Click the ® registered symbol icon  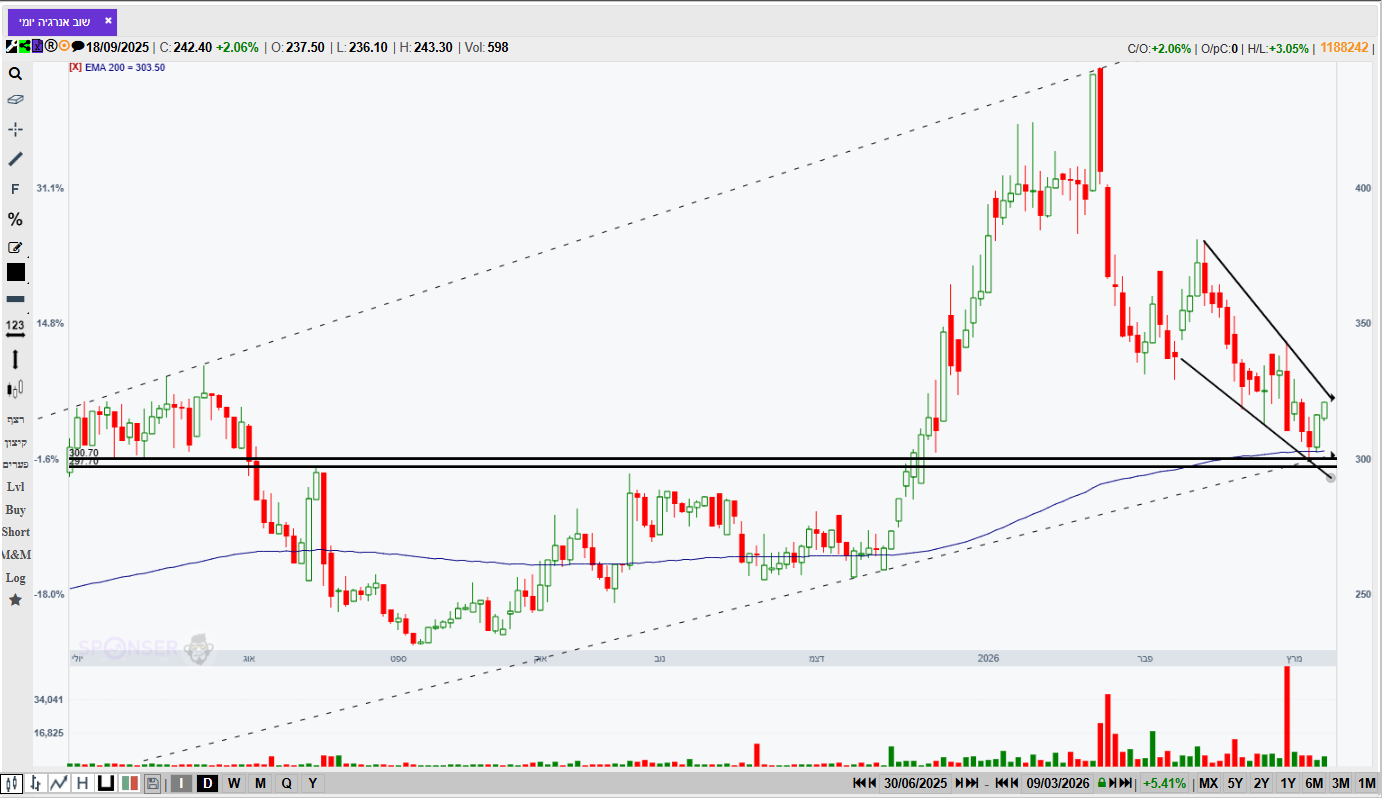click(x=51, y=46)
